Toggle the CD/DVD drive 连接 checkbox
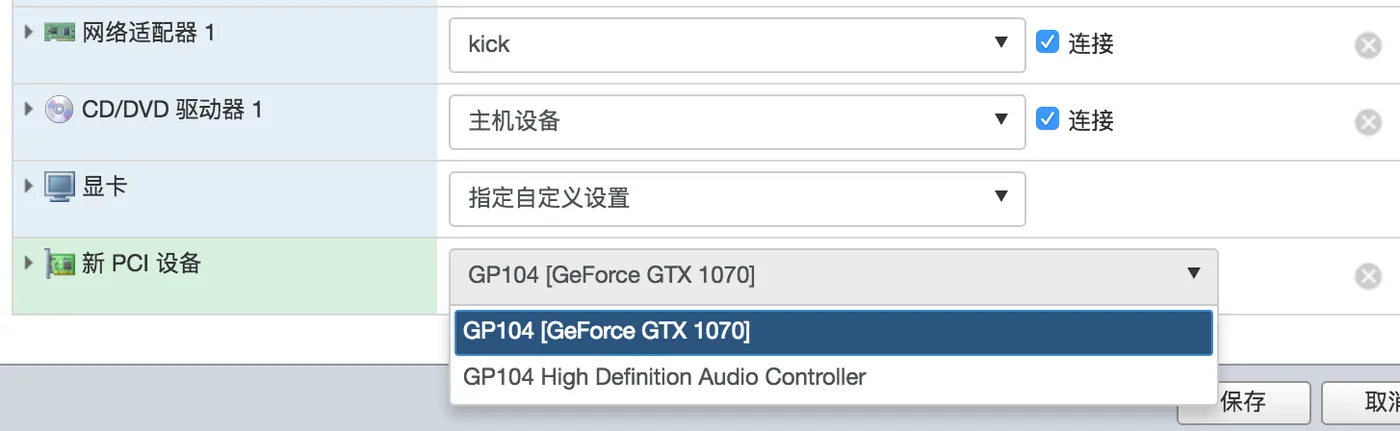Screen dimensions: 1400x431 [1047, 120]
